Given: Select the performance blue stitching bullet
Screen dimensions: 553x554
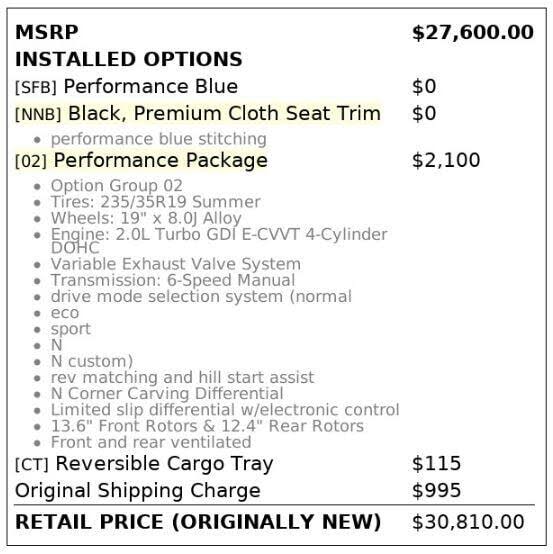Looking at the screenshot, I should (158, 139).
